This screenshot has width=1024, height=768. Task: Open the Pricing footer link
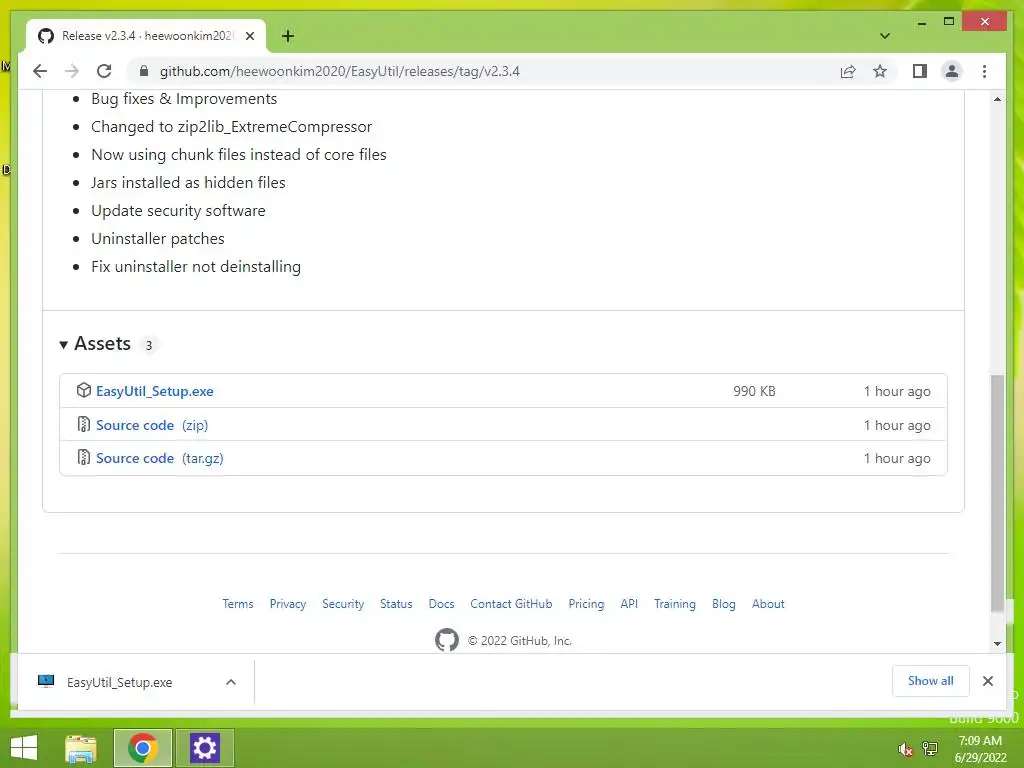(586, 604)
